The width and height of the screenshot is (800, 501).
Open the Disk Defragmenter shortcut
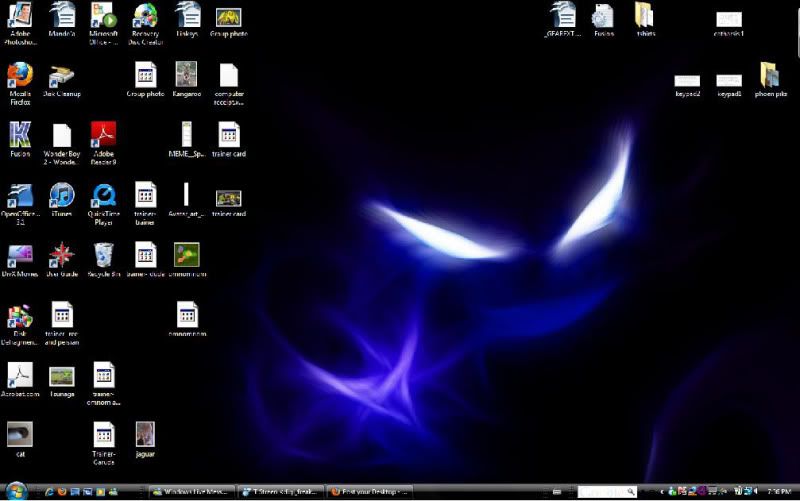(20, 316)
